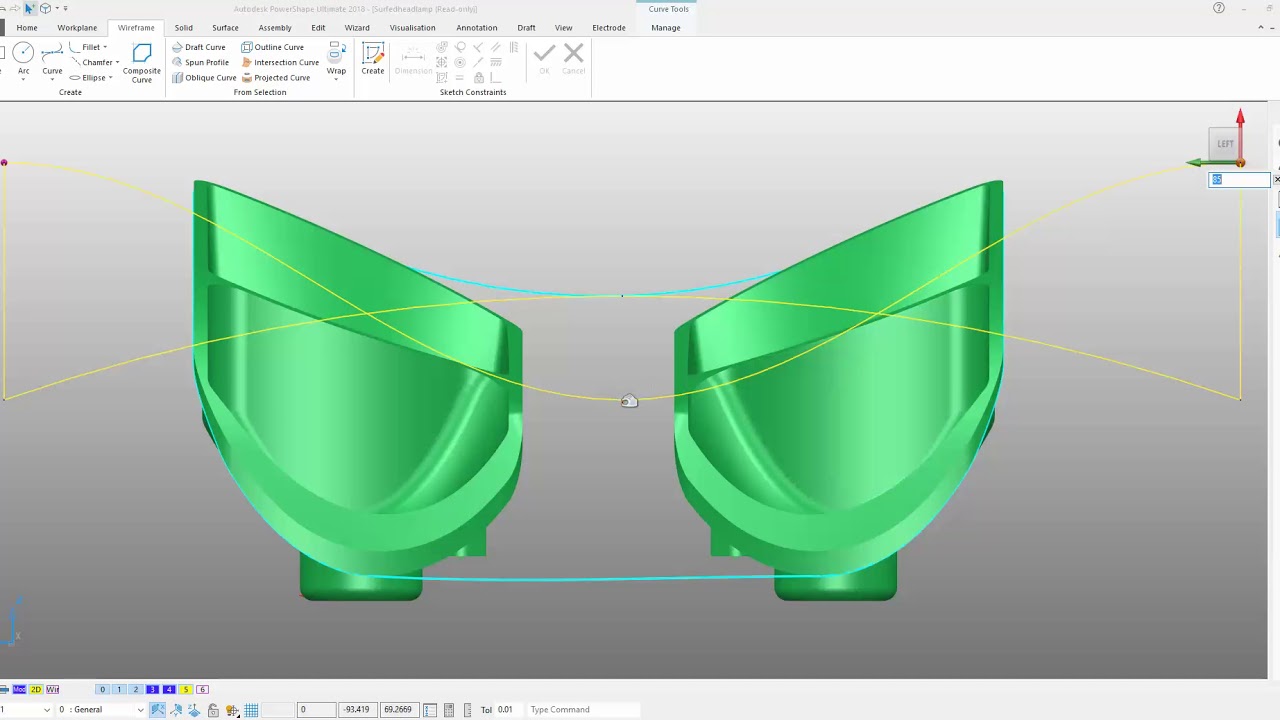Open the Visualisation tab

point(412,27)
